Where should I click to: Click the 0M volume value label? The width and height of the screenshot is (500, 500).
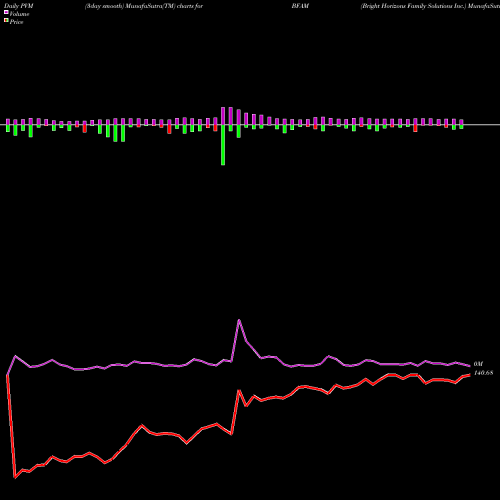(x=478, y=364)
